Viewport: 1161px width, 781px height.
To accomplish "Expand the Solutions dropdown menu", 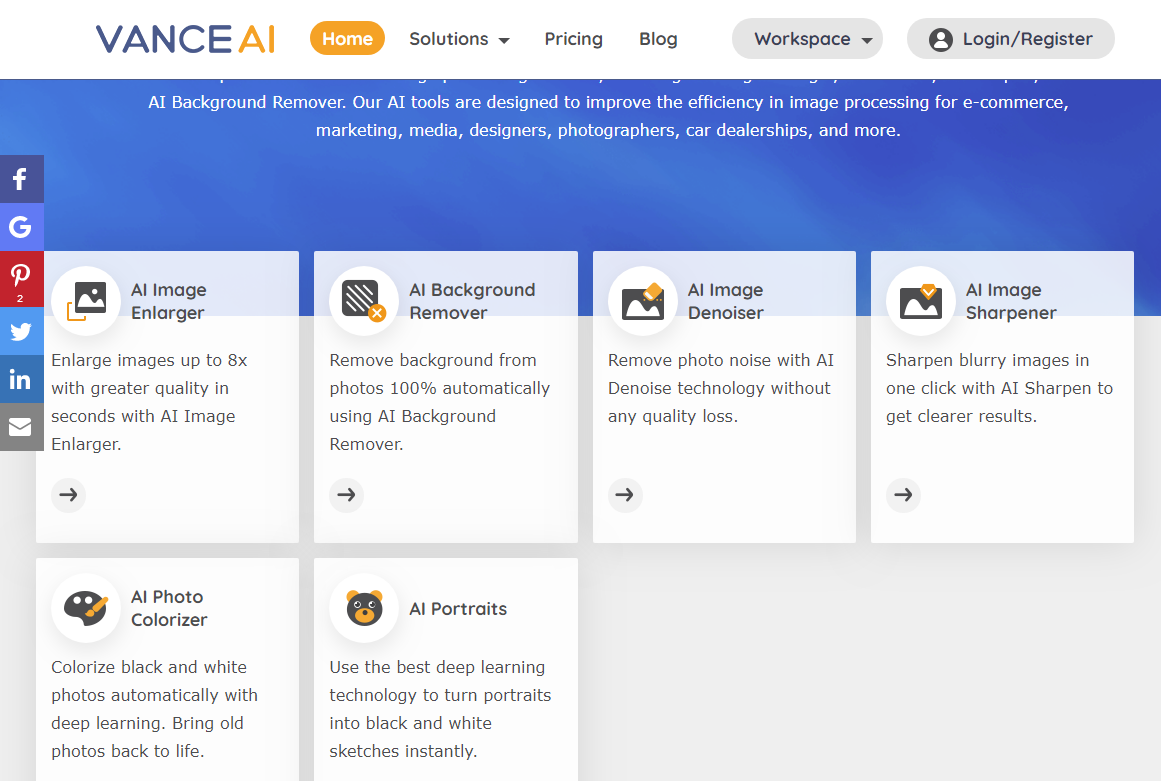I will [459, 38].
